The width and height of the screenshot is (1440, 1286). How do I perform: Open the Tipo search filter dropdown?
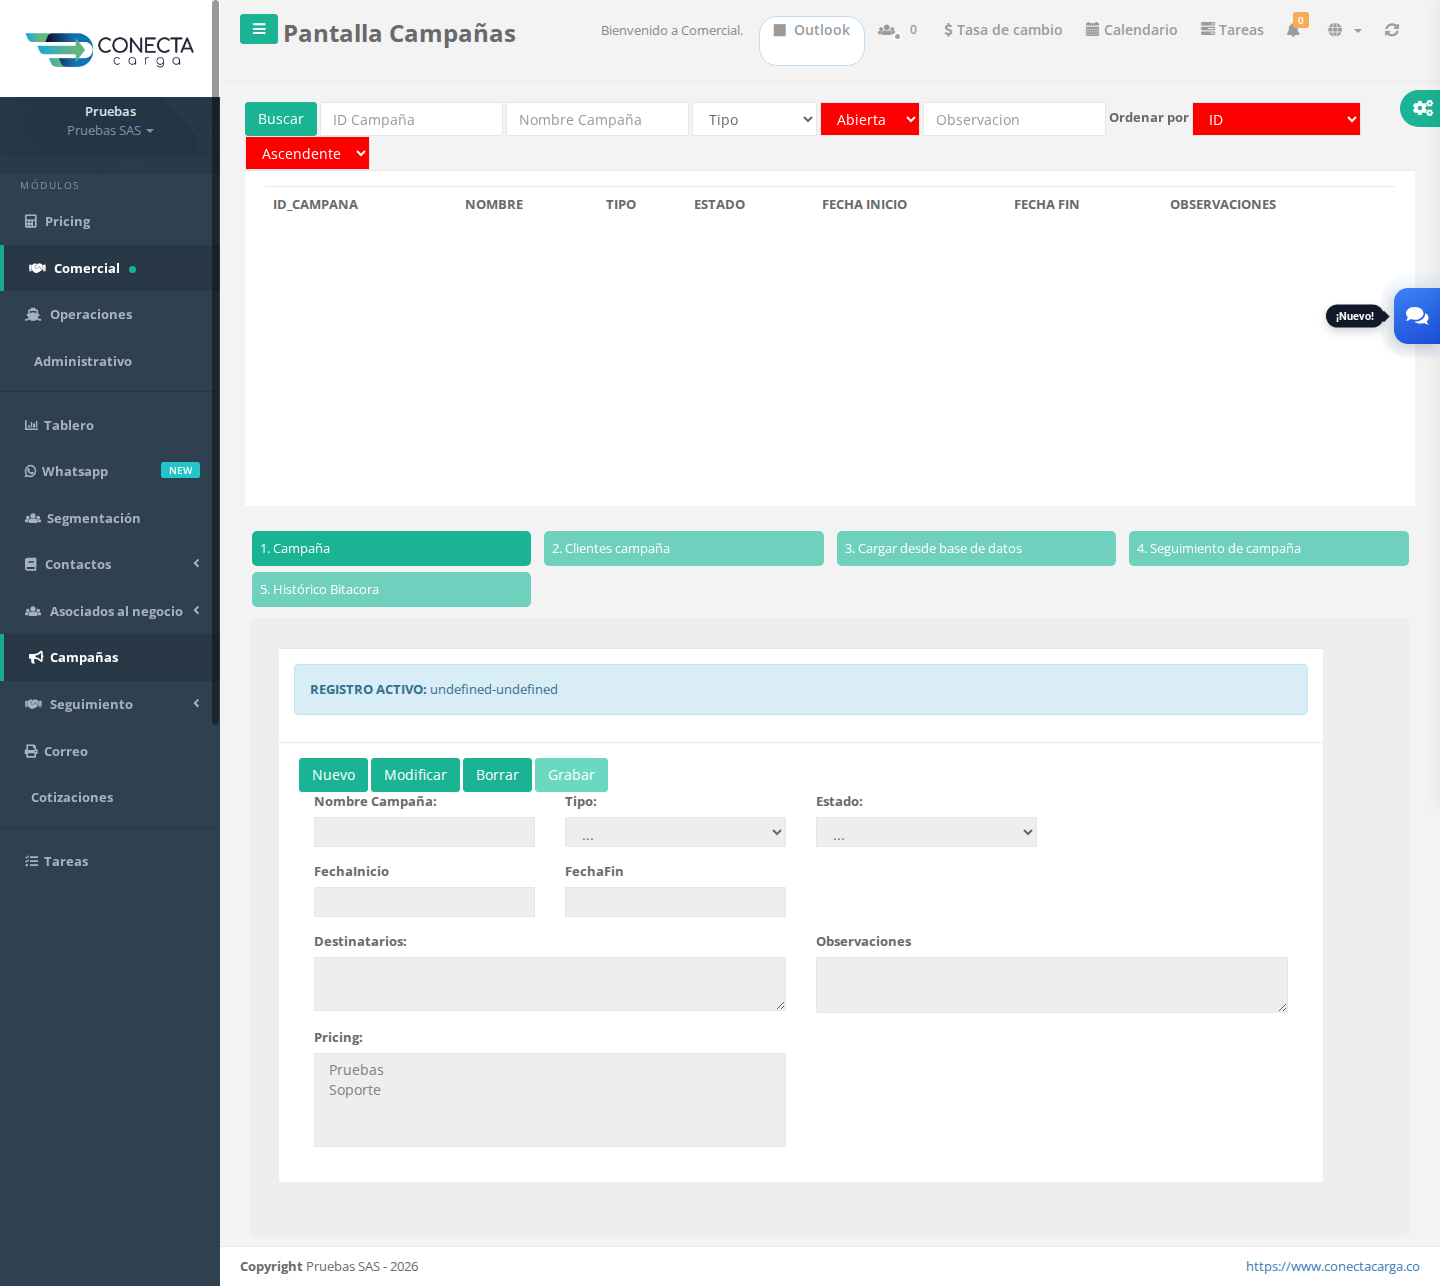(x=755, y=119)
